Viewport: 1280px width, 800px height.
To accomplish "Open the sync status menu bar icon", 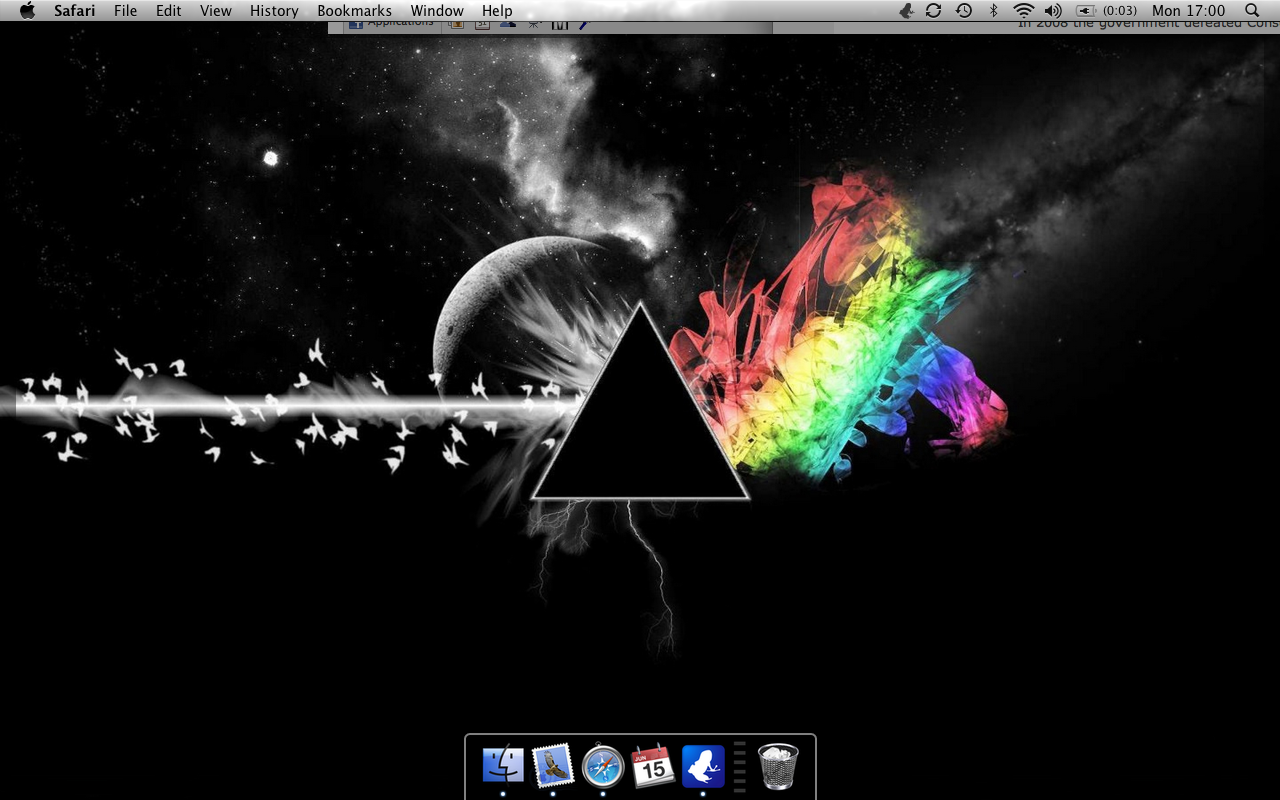I will (x=933, y=11).
